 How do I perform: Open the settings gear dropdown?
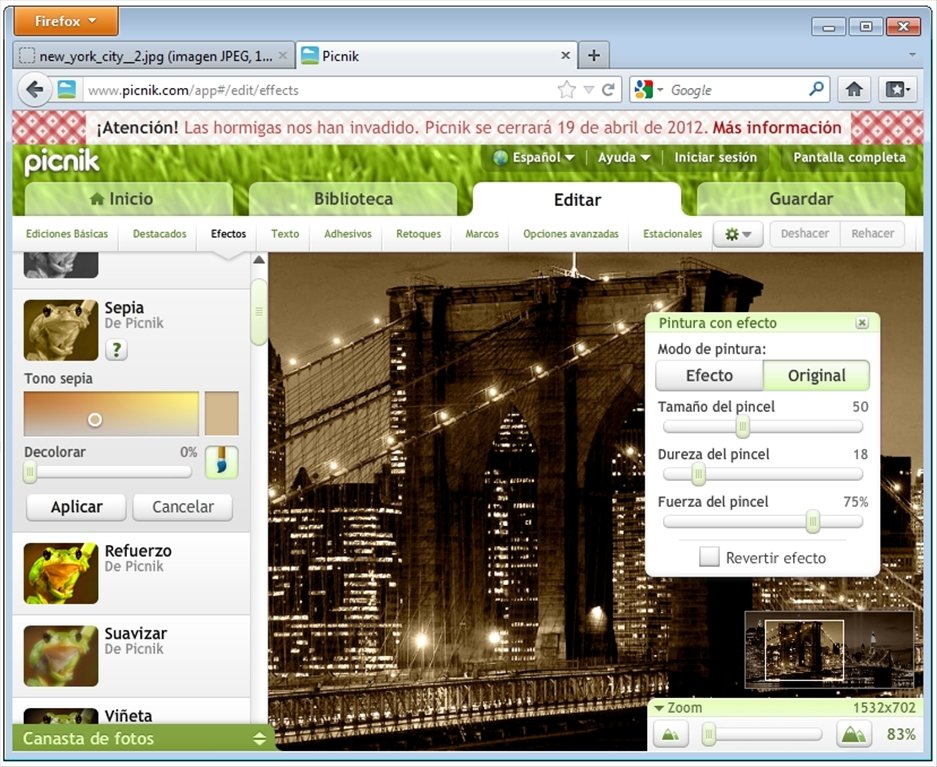[738, 234]
